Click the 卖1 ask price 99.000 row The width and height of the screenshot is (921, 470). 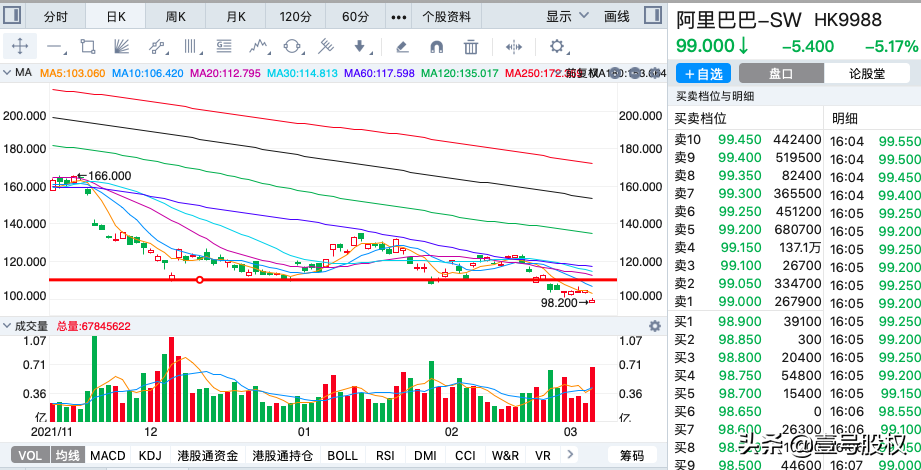pyautogui.click(x=747, y=302)
